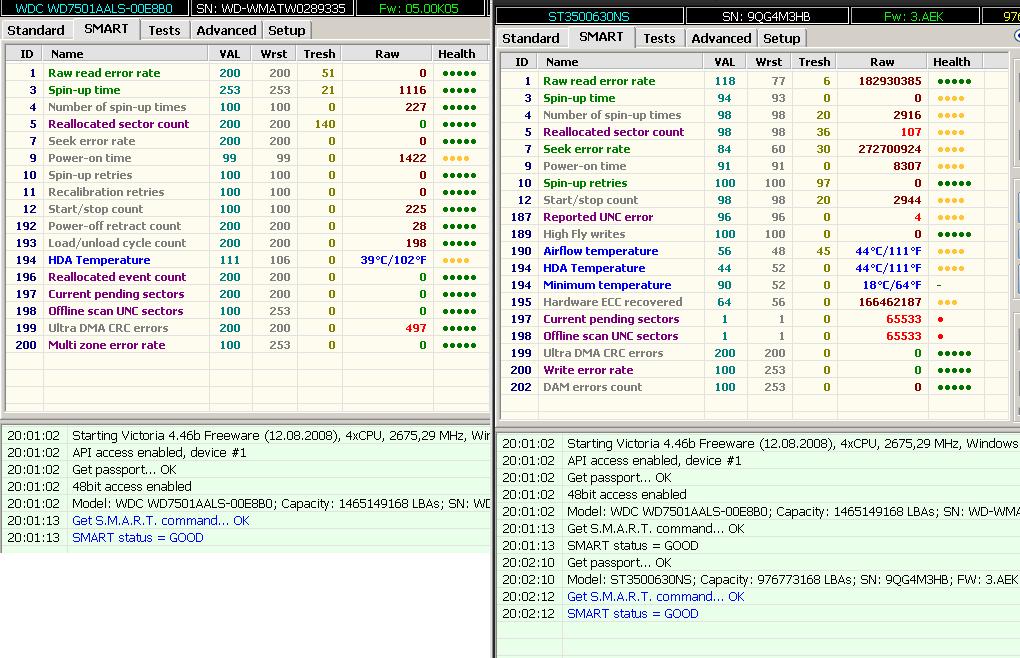Click 'Starting Victoria 4.46b Freeware' in WDC log

[x=281, y=435]
